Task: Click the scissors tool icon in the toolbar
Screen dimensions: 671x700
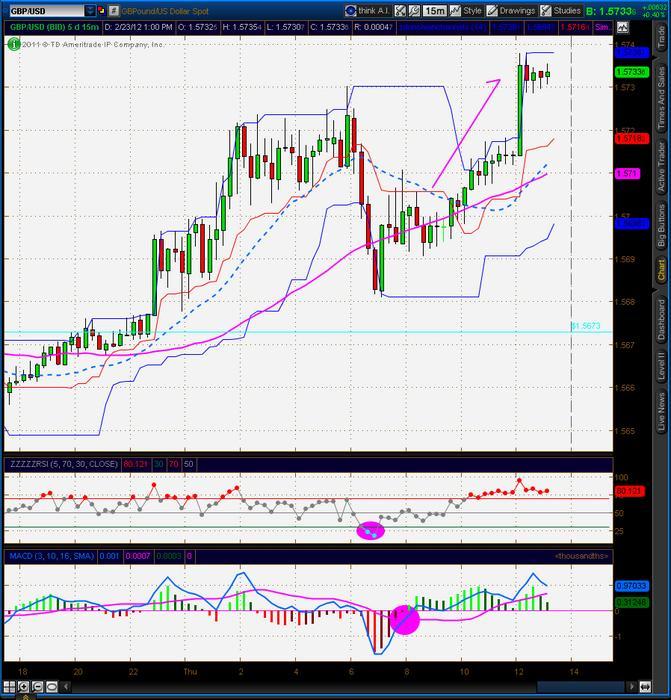Action: (400, 10)
